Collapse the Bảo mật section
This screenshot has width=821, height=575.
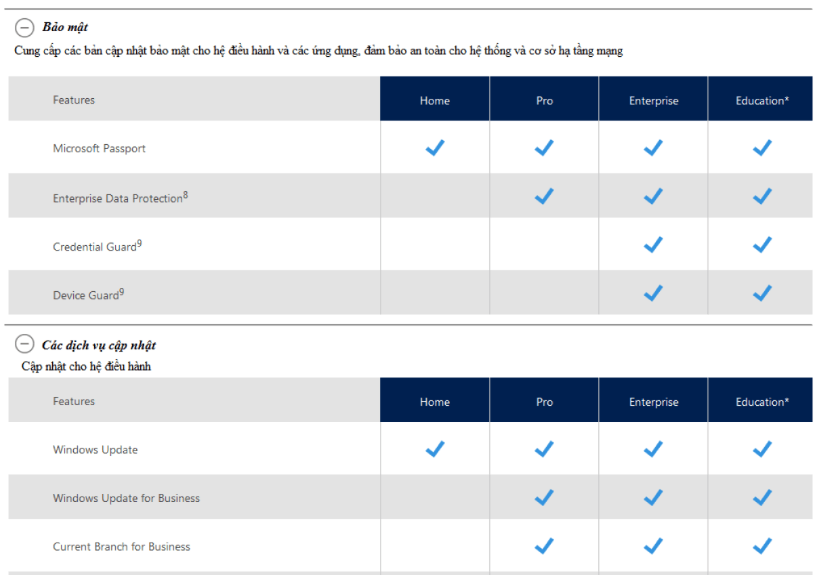click(x=25, y=27)
